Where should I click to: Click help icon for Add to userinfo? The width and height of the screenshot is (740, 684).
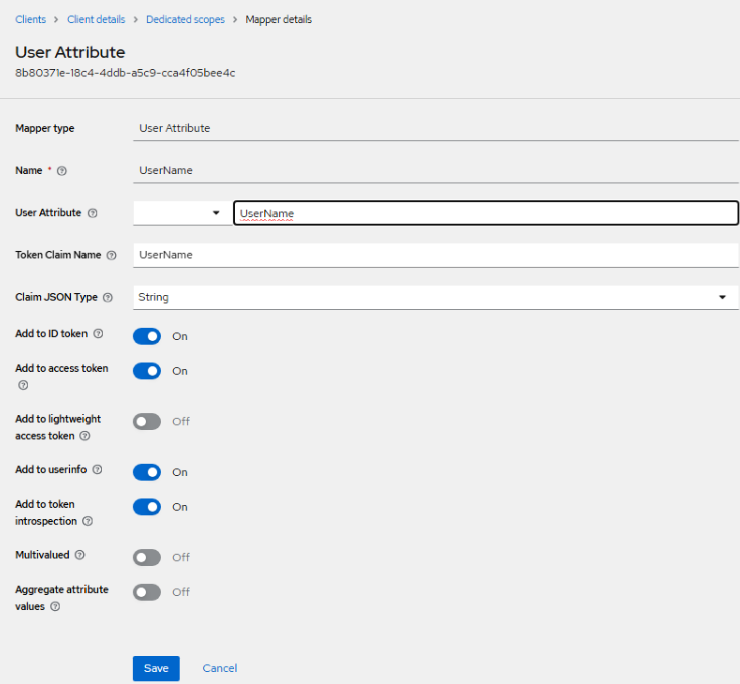[x=97, y=470]
